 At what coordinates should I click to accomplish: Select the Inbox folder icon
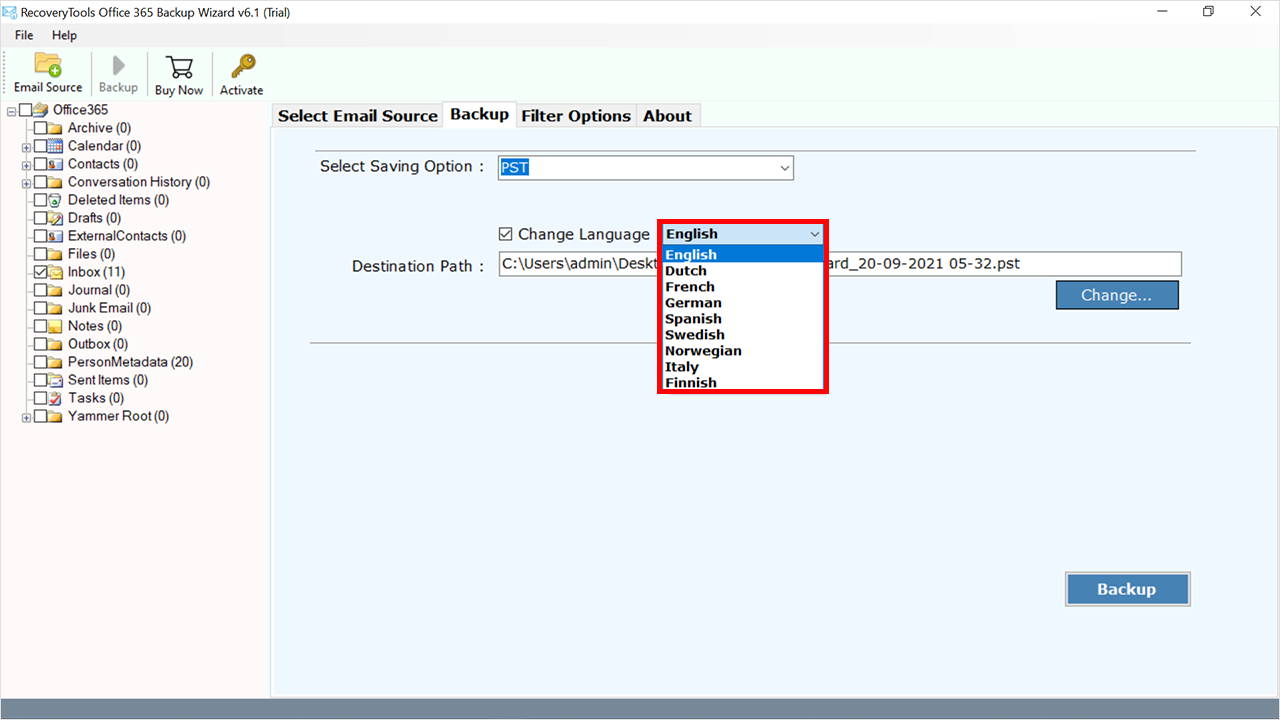(57, 272)
